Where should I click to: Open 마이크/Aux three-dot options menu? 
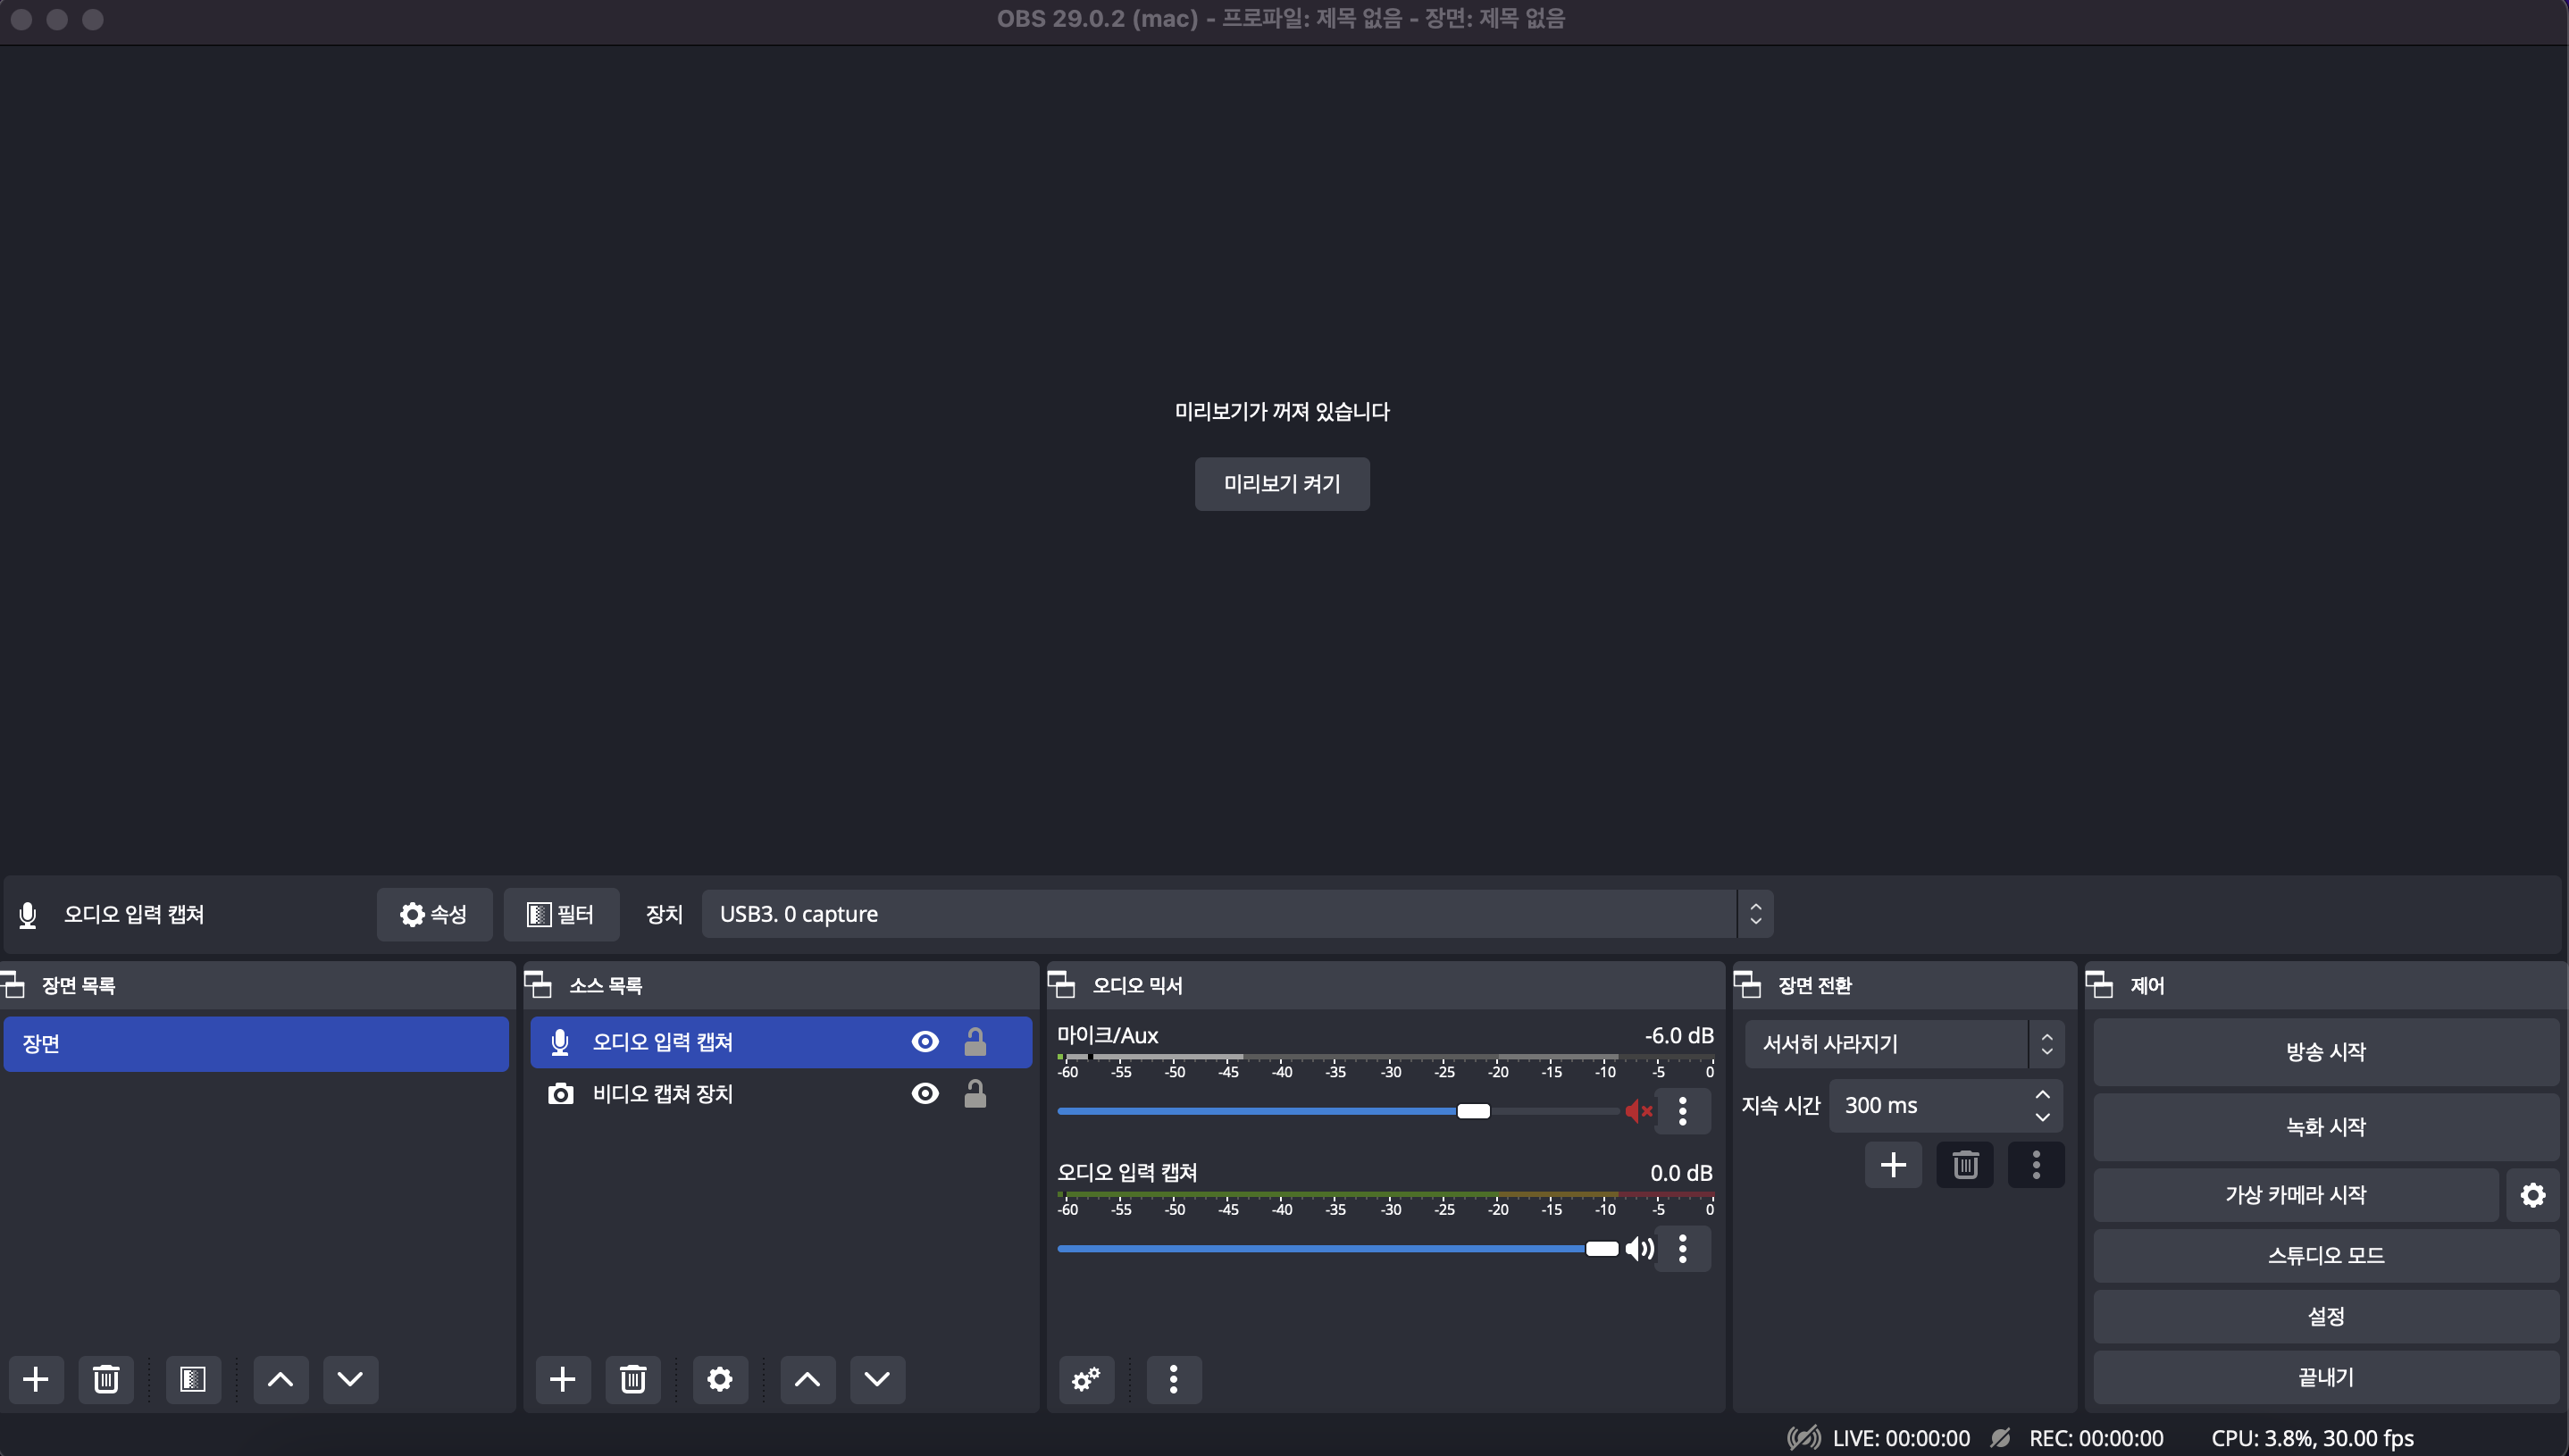point(1682,1111)
